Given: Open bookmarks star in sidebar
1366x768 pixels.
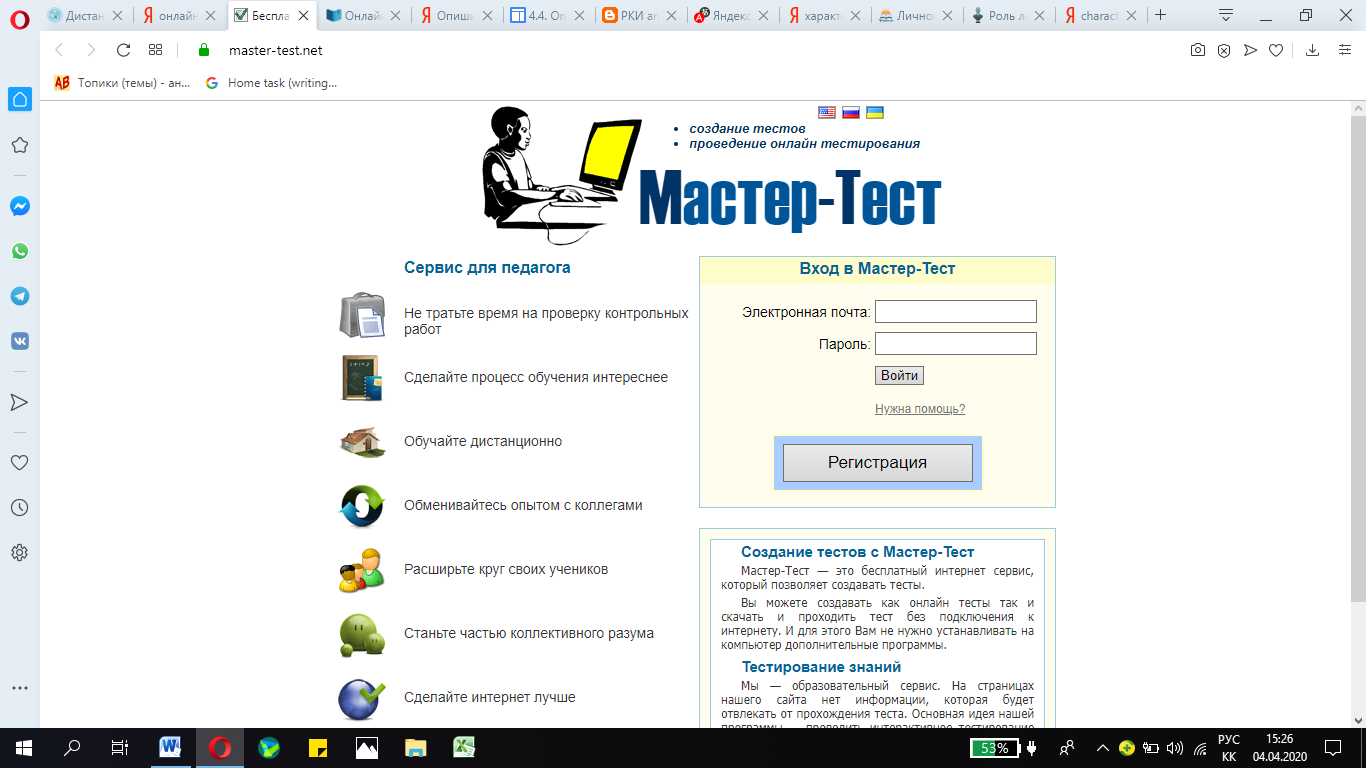Looking at the screenshot, I should click(19, 145).
